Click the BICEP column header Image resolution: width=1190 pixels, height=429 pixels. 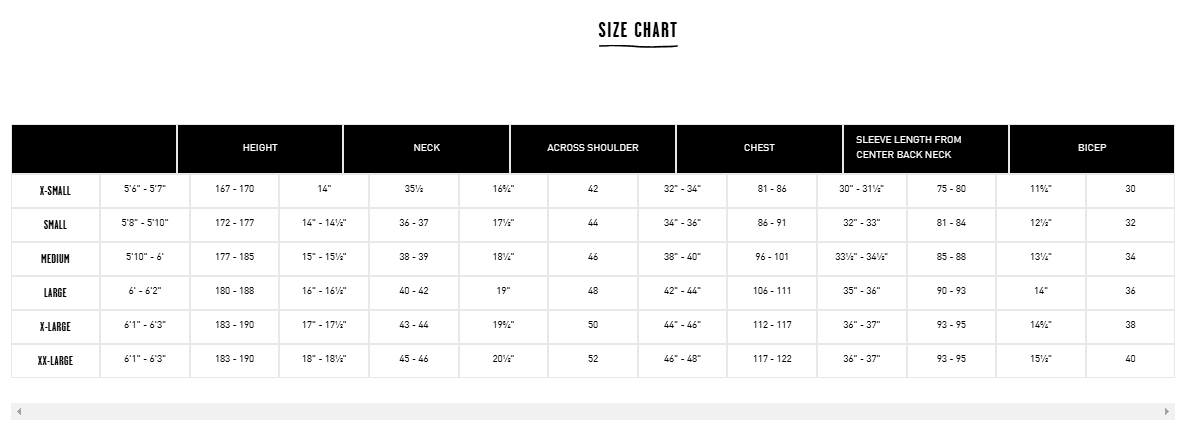(1092, 148)
